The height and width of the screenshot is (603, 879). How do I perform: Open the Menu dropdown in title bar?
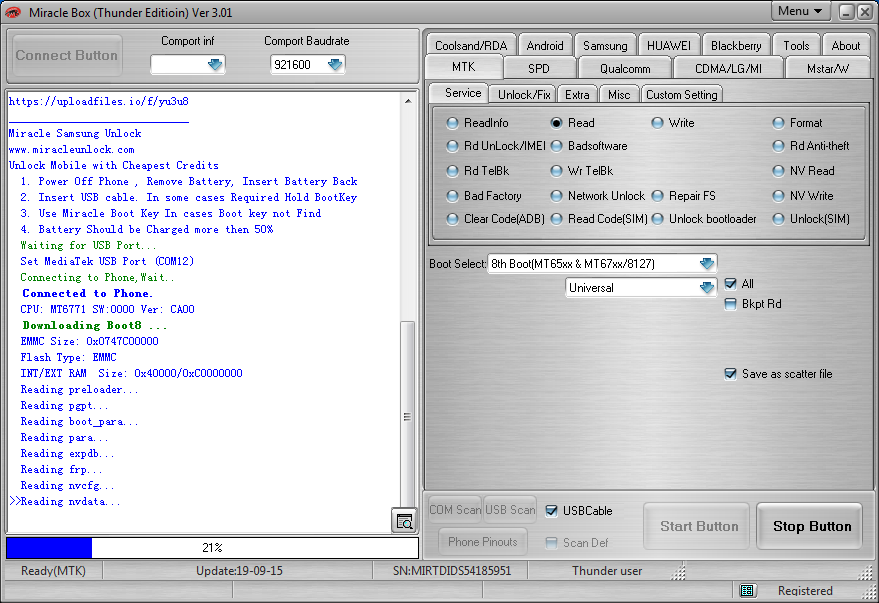click(x=800, y=11)
